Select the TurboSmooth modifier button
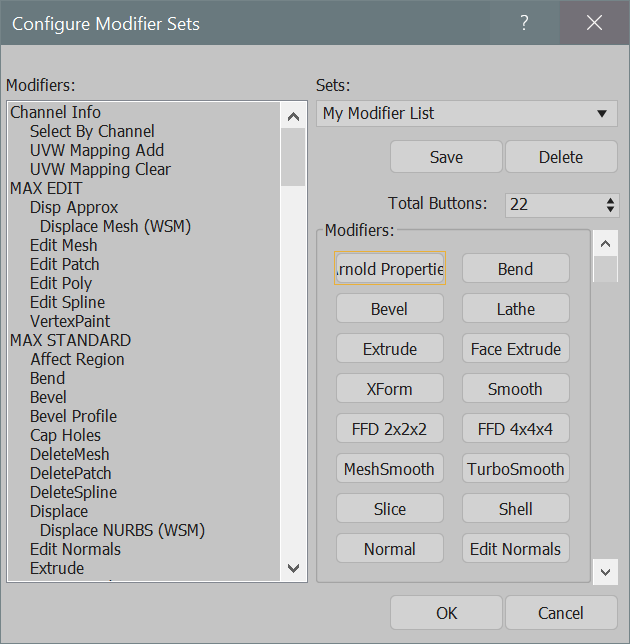This screenshot has height=644, width=630. coord(515,468)
